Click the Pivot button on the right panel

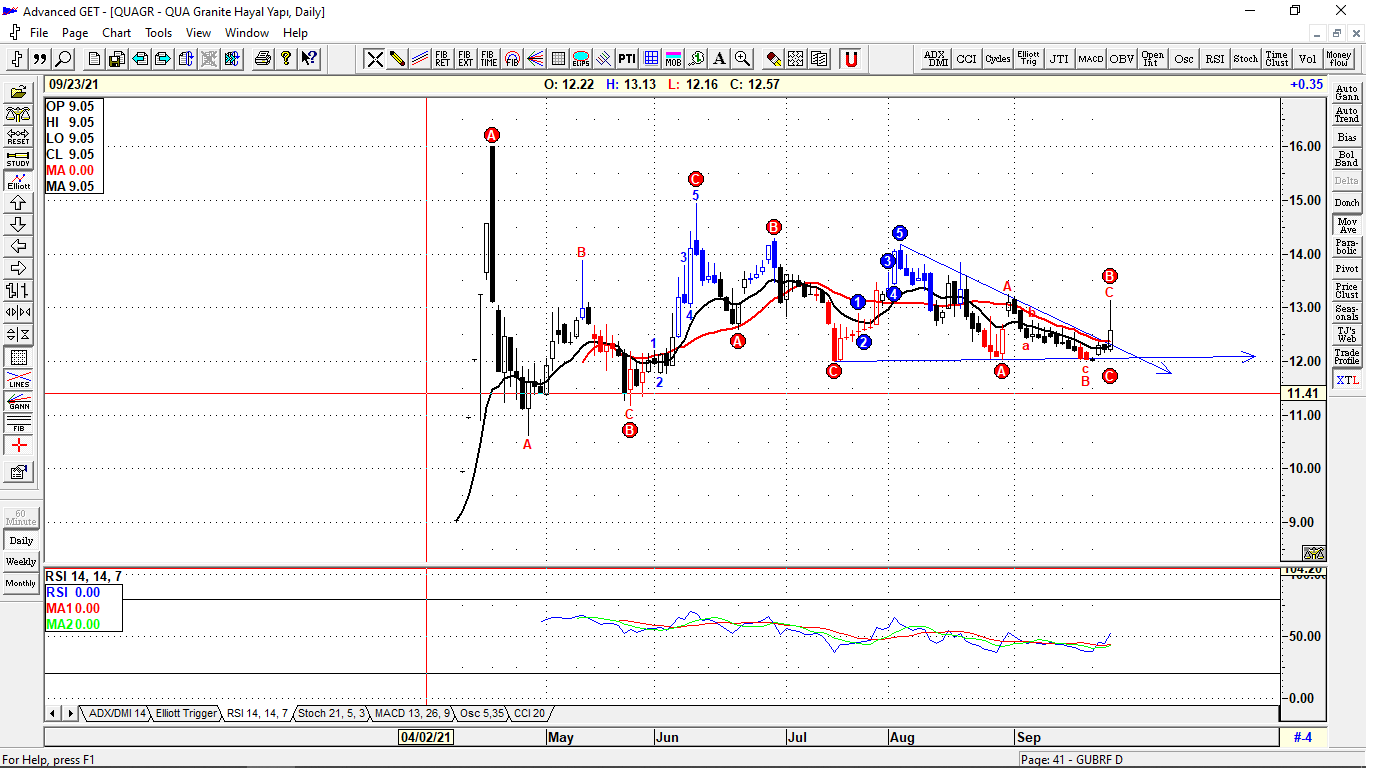[x=1347, y=269]
